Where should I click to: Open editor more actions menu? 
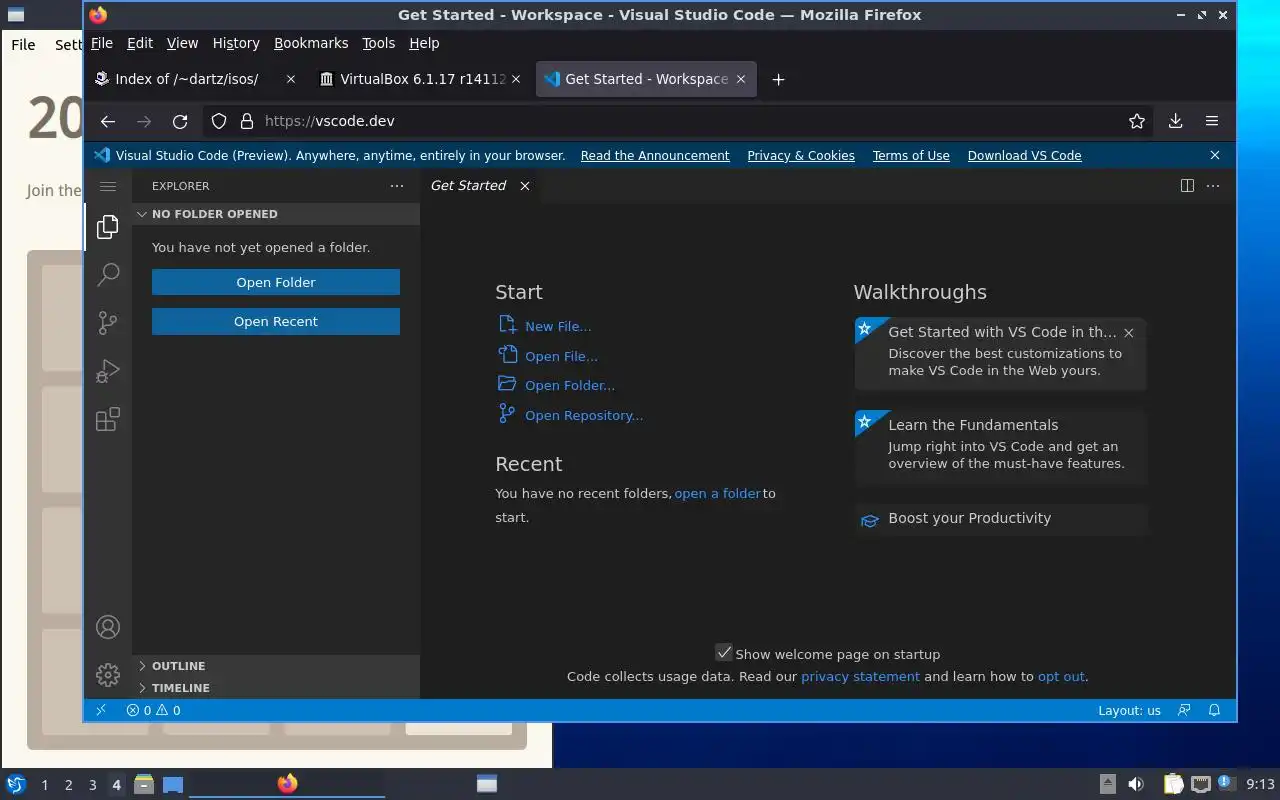(1213, 186)
